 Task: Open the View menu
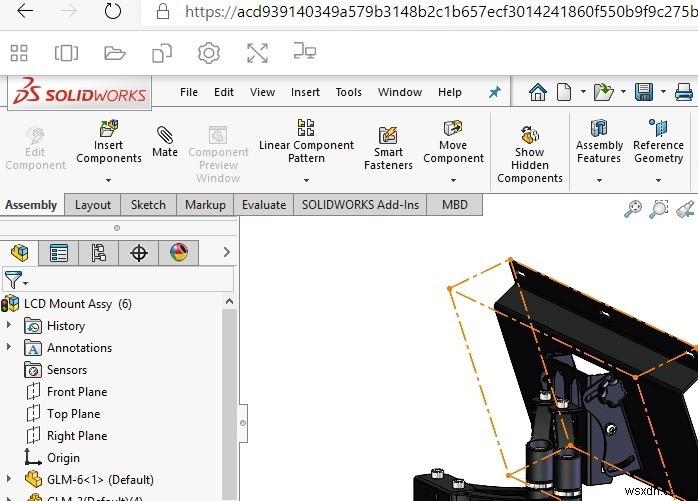click(x=262, y=92)
